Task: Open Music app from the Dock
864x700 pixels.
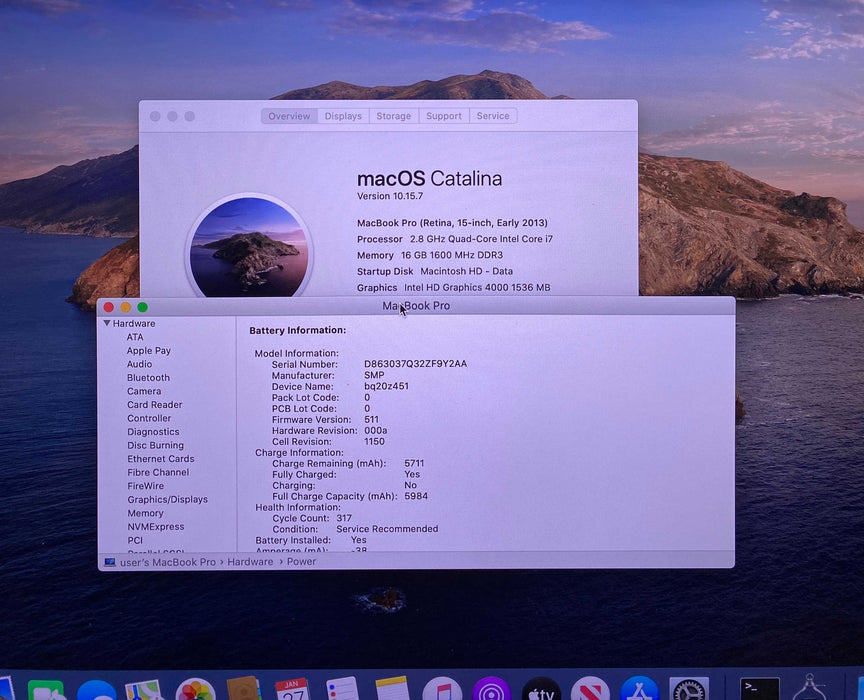Action: point(442,689)
